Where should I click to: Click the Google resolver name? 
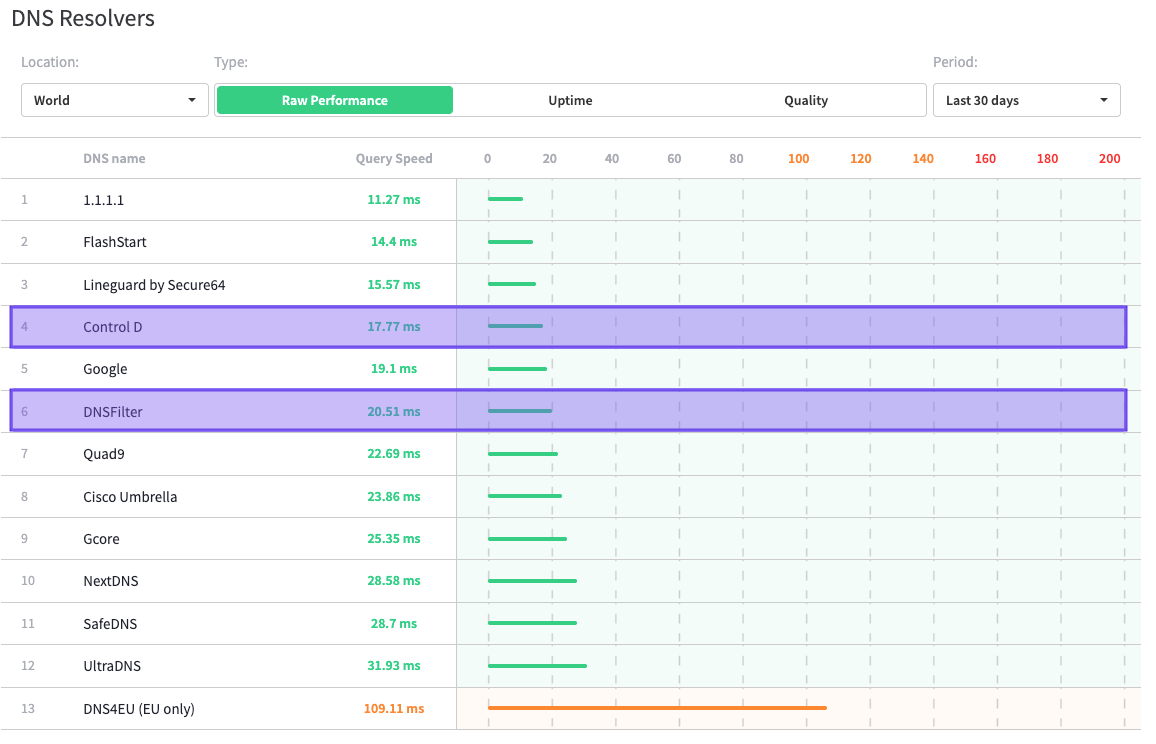click(x=105, y=369)
